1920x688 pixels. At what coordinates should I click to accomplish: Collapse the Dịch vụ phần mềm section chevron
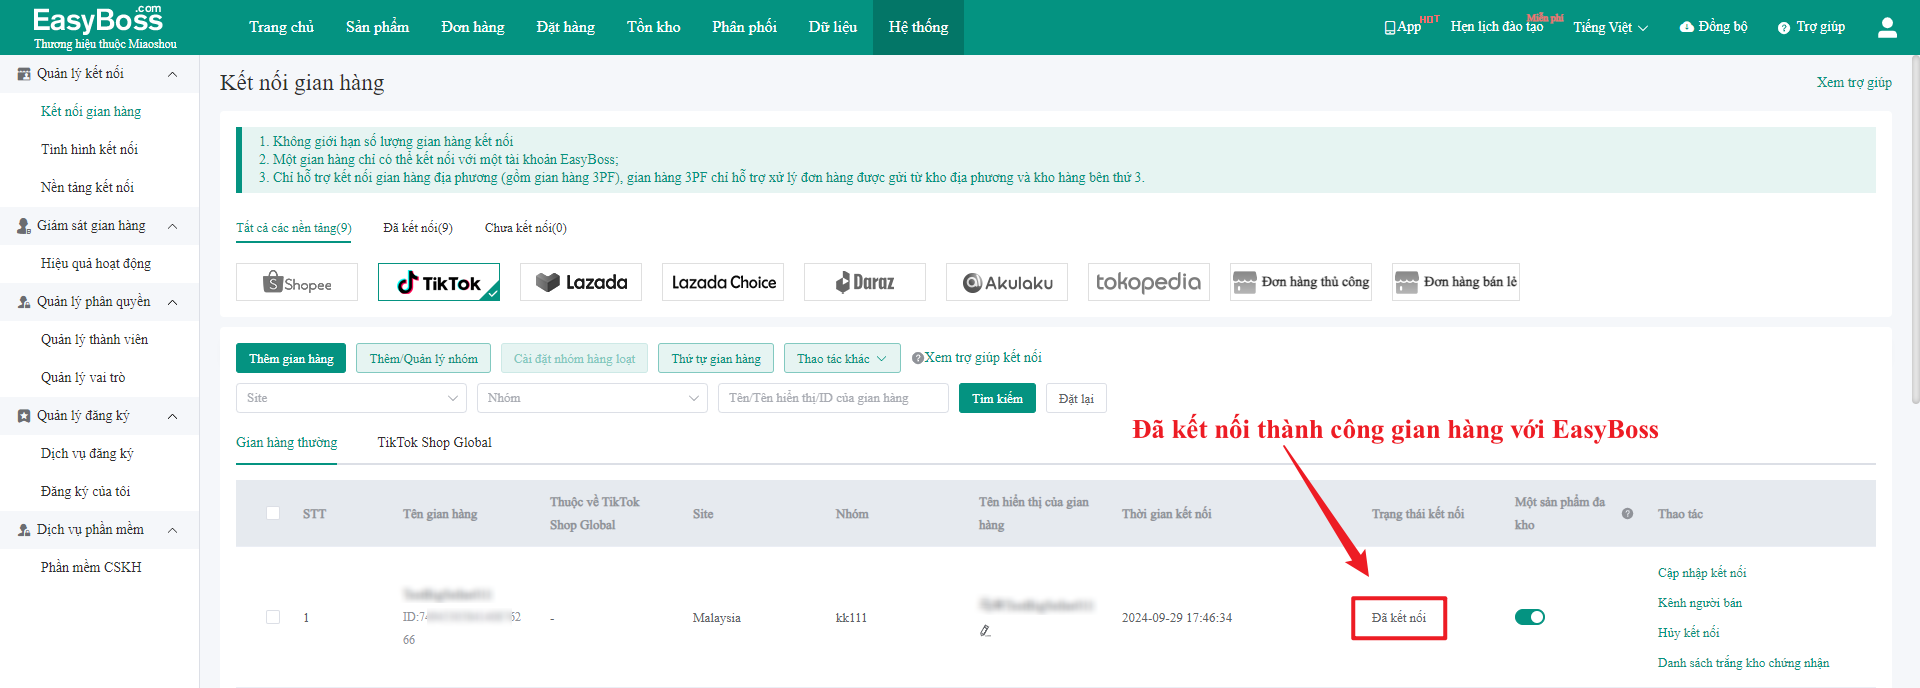(172, 530)
